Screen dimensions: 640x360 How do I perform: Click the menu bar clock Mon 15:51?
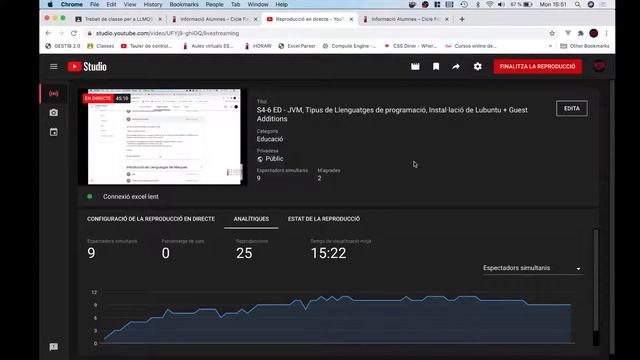point(553,4)
